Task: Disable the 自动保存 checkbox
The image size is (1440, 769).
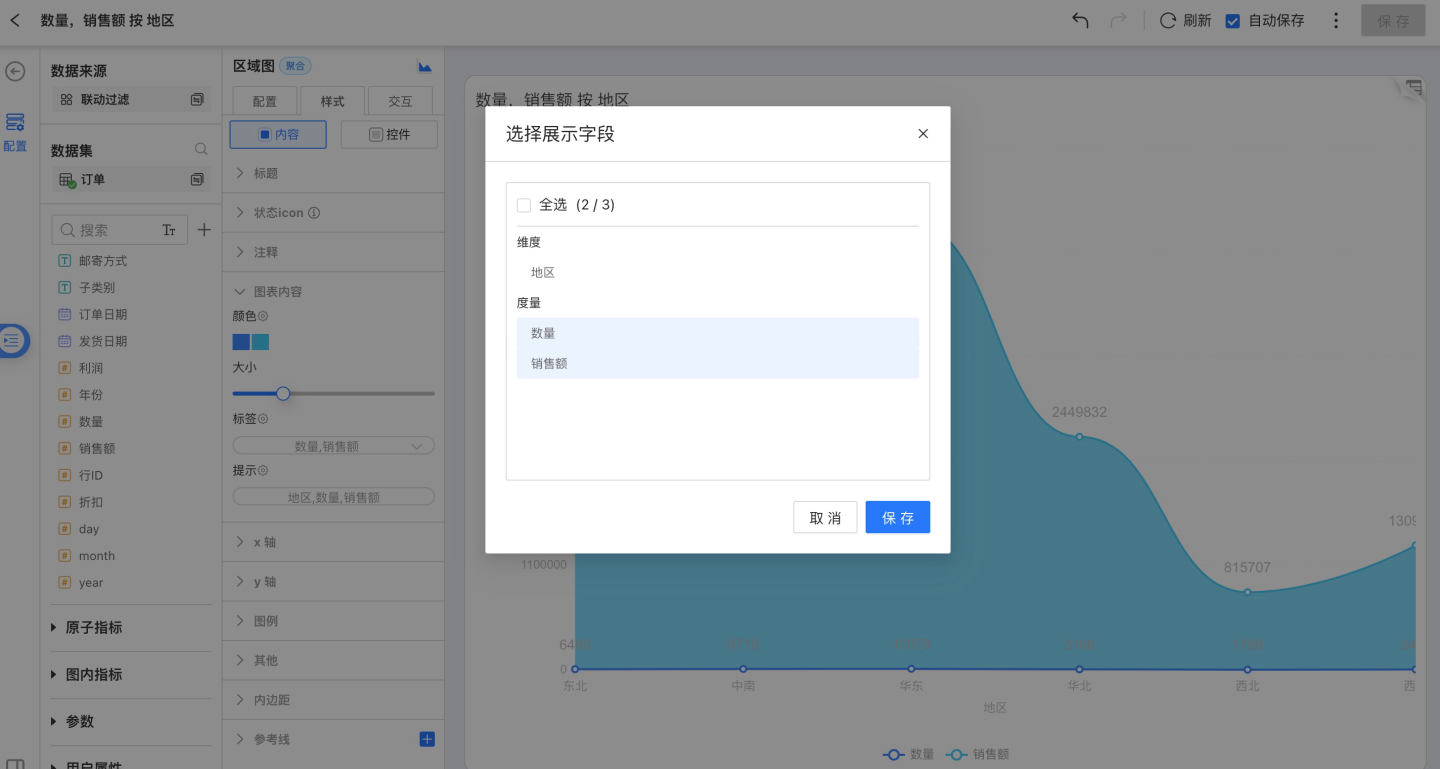Action: click(x=1233, y=20)
